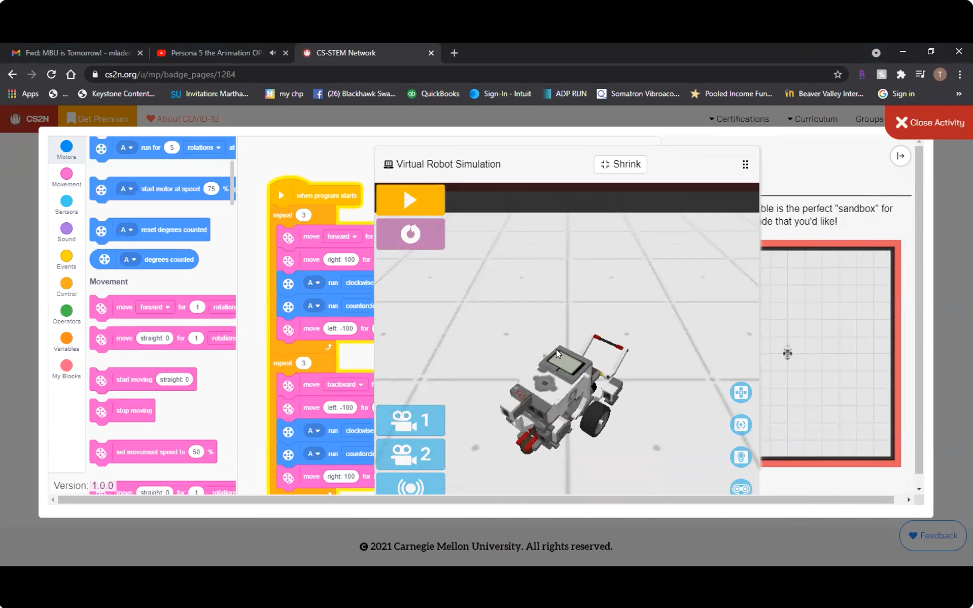This screenshot has width=973, height=608.
Task: Open the 'Sign in' Google bookmark
Action: point(896,94)
